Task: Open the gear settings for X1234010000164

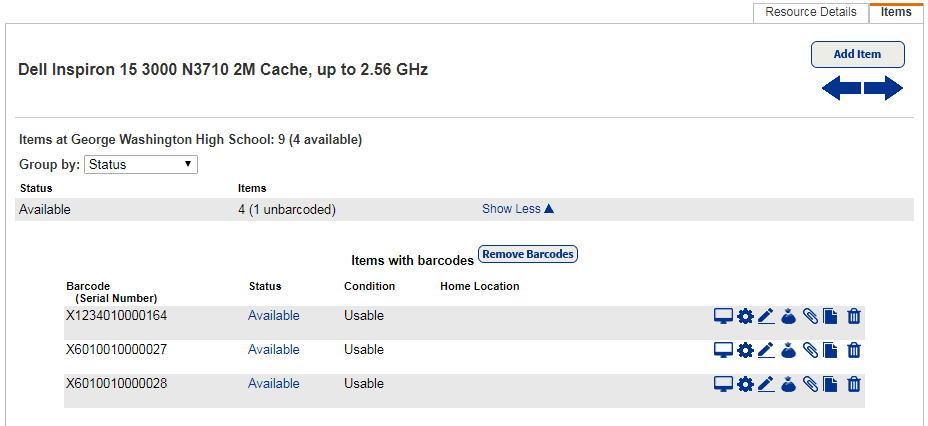Action: click(745, 317)
